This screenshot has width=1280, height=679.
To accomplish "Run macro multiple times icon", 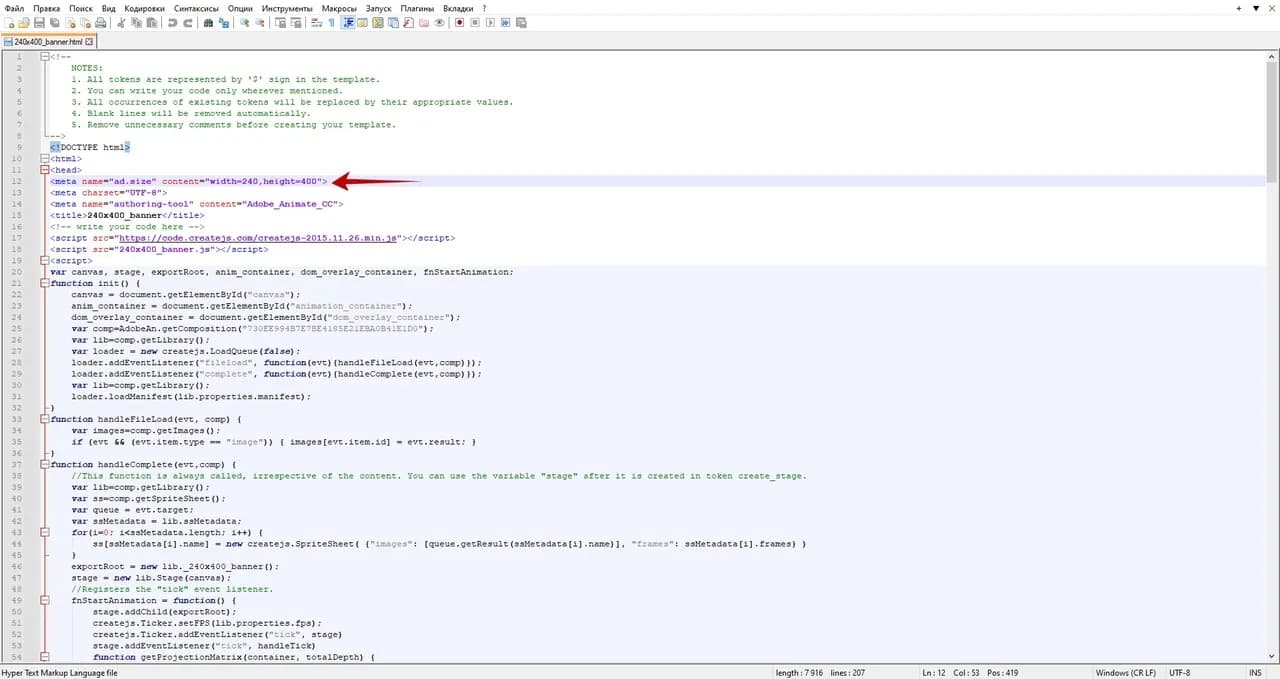I will pyautogui.click(x=505, y=23).
